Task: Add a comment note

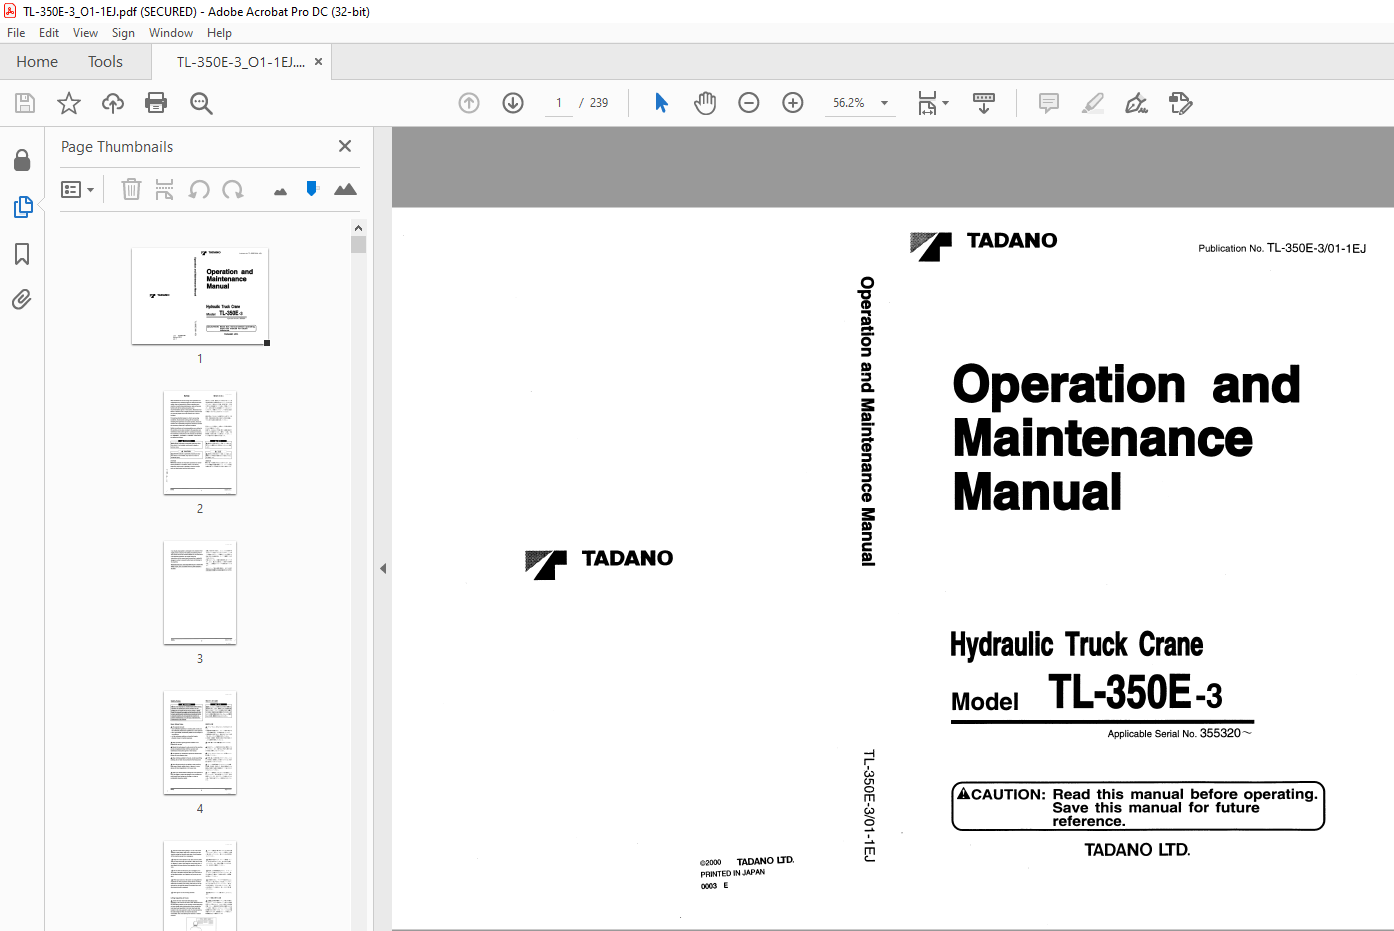Action: point(1049,103)
